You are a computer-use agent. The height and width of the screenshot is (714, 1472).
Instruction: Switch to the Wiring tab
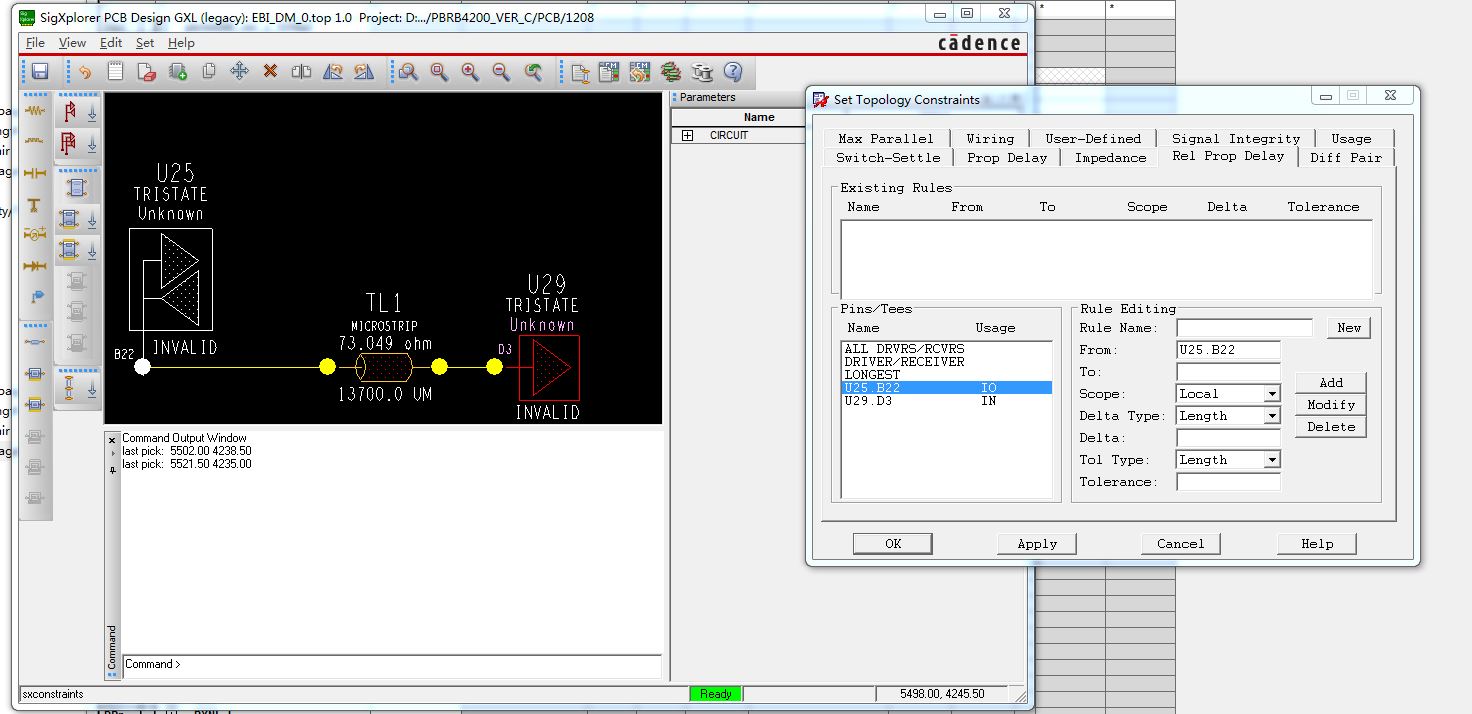pos(990,139)
